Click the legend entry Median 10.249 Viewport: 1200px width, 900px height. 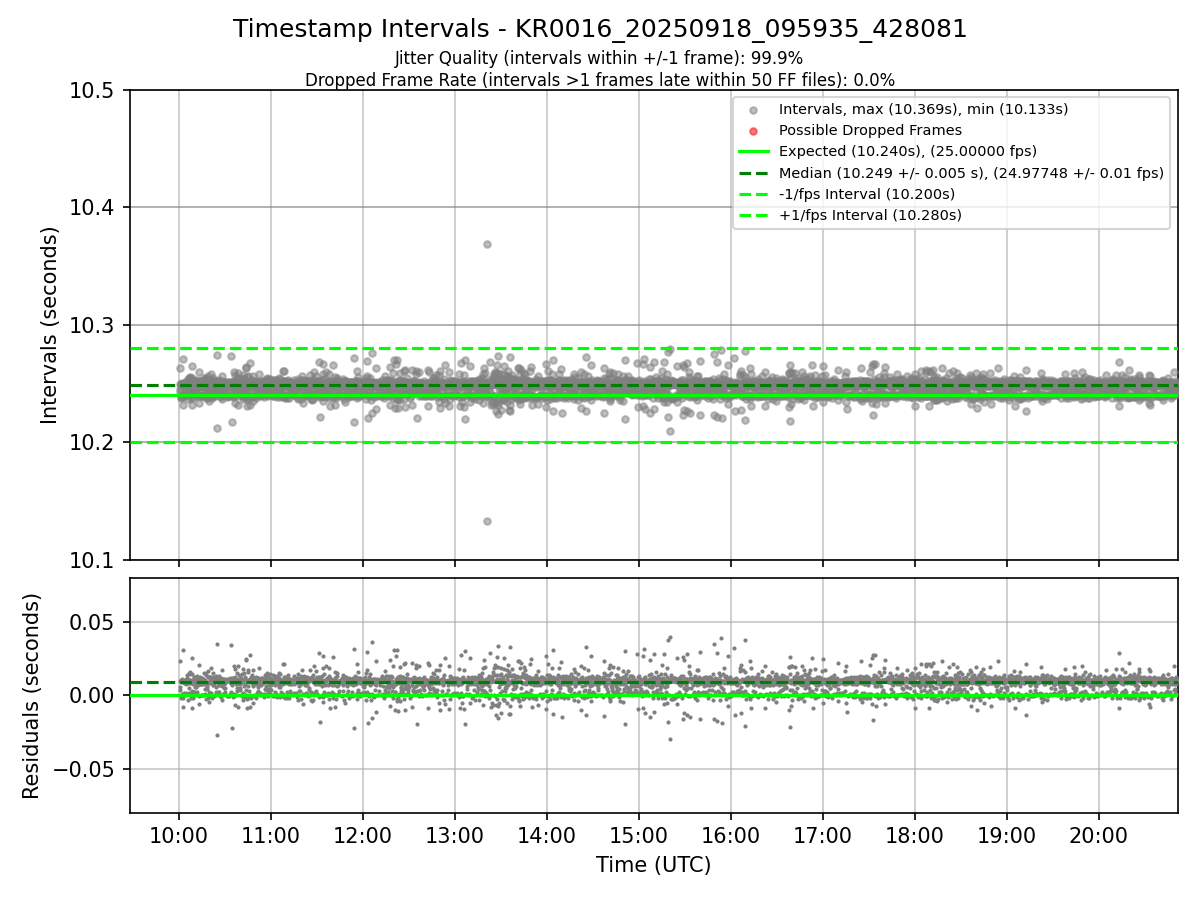(971, 172)
